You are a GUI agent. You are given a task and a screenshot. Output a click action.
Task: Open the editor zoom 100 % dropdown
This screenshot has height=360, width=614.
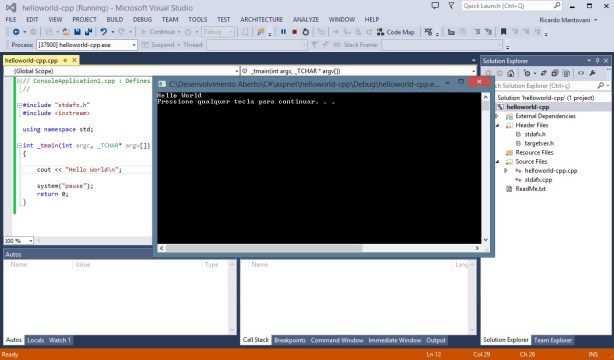pyautogui.click(x=31, y=241)
